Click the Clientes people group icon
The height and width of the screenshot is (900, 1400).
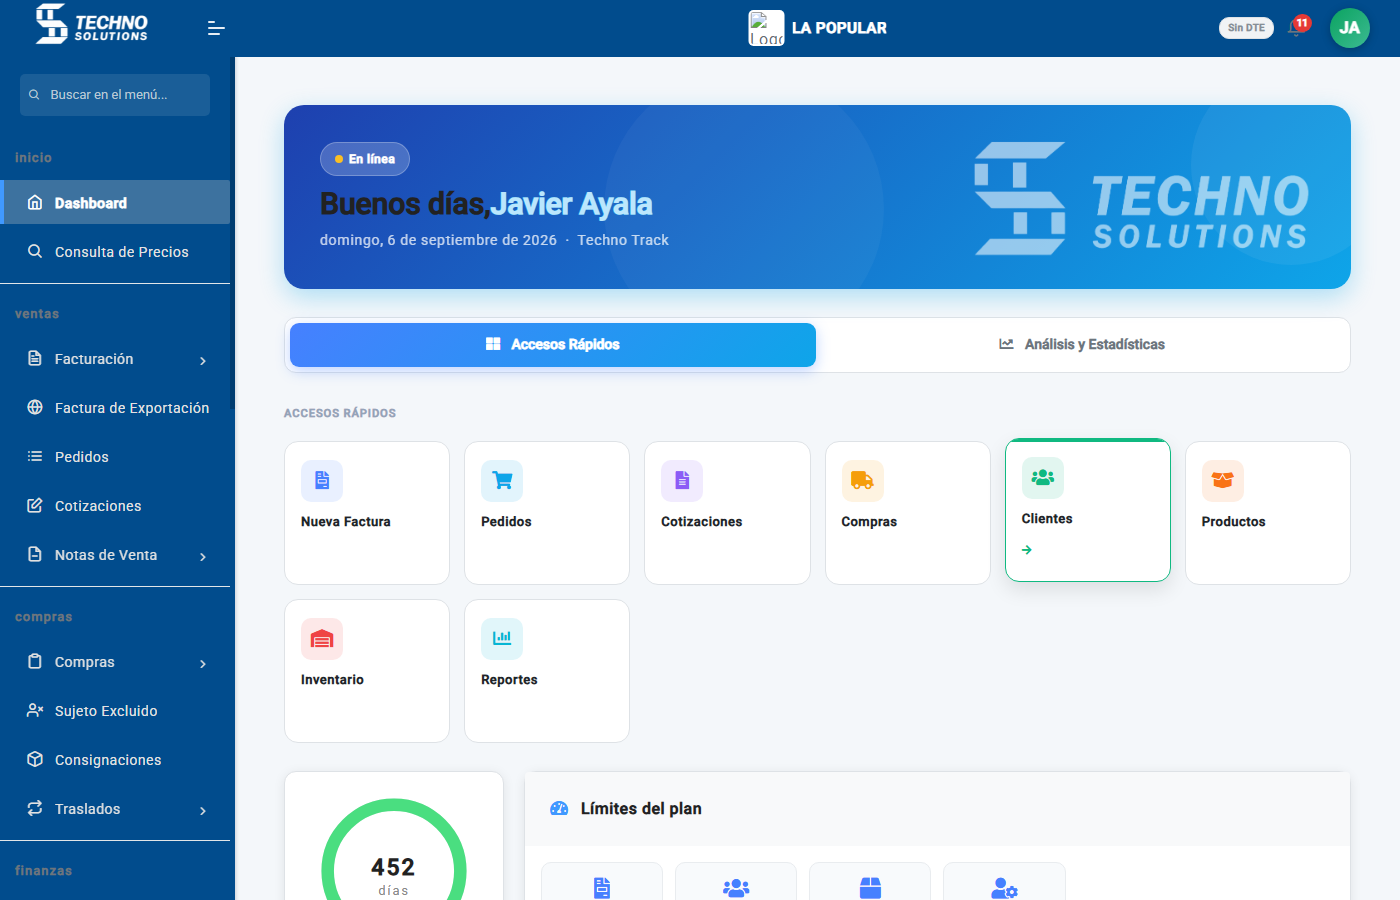tap(1042, 478)
